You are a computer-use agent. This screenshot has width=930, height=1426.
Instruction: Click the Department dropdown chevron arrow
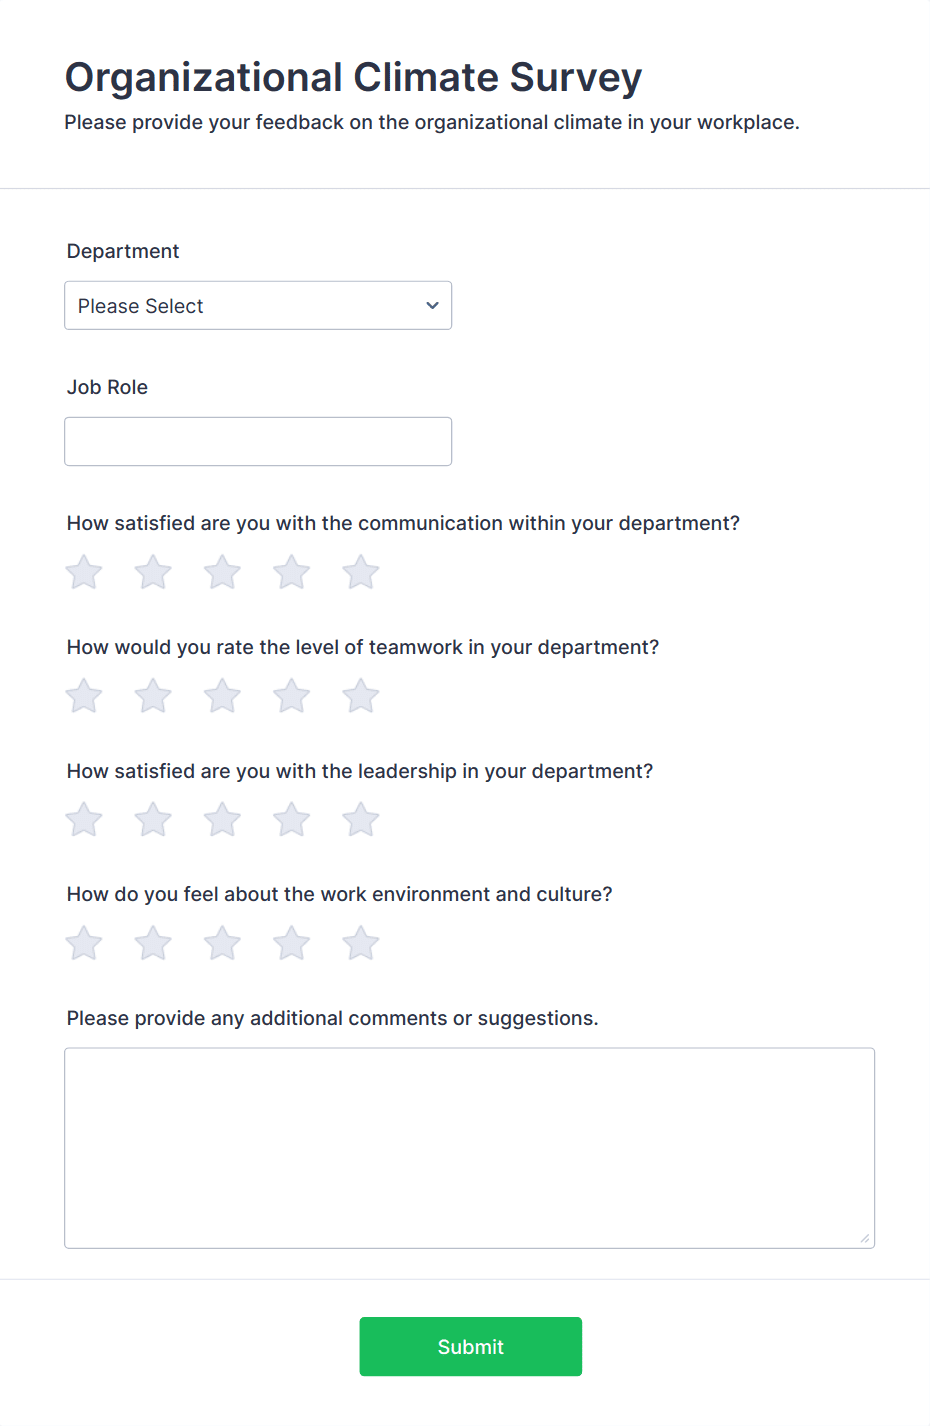432,306
